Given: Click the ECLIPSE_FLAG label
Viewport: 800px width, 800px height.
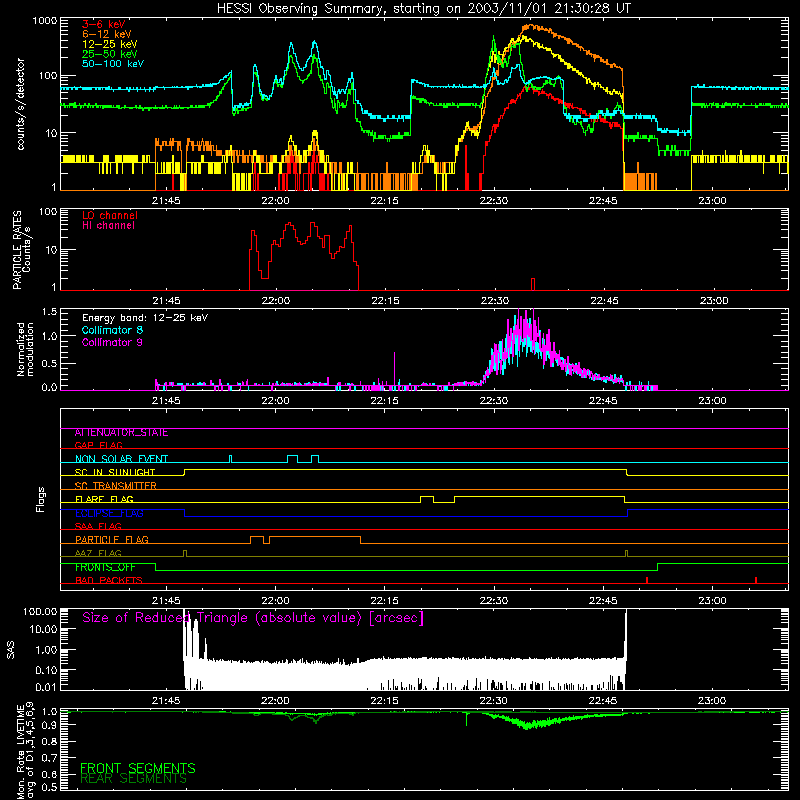Looking at the screenshot, I should (x=109, y=513).
